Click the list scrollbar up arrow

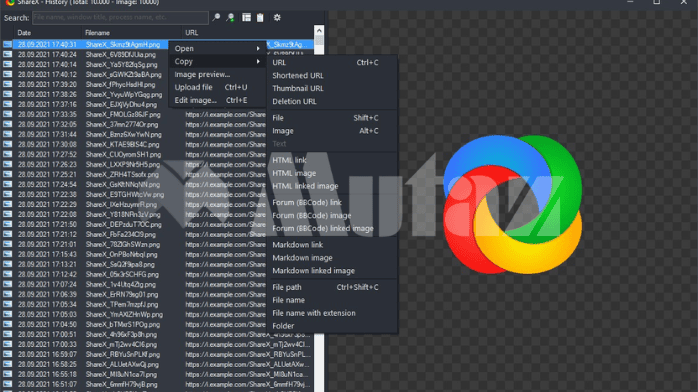tap(319, 31)
